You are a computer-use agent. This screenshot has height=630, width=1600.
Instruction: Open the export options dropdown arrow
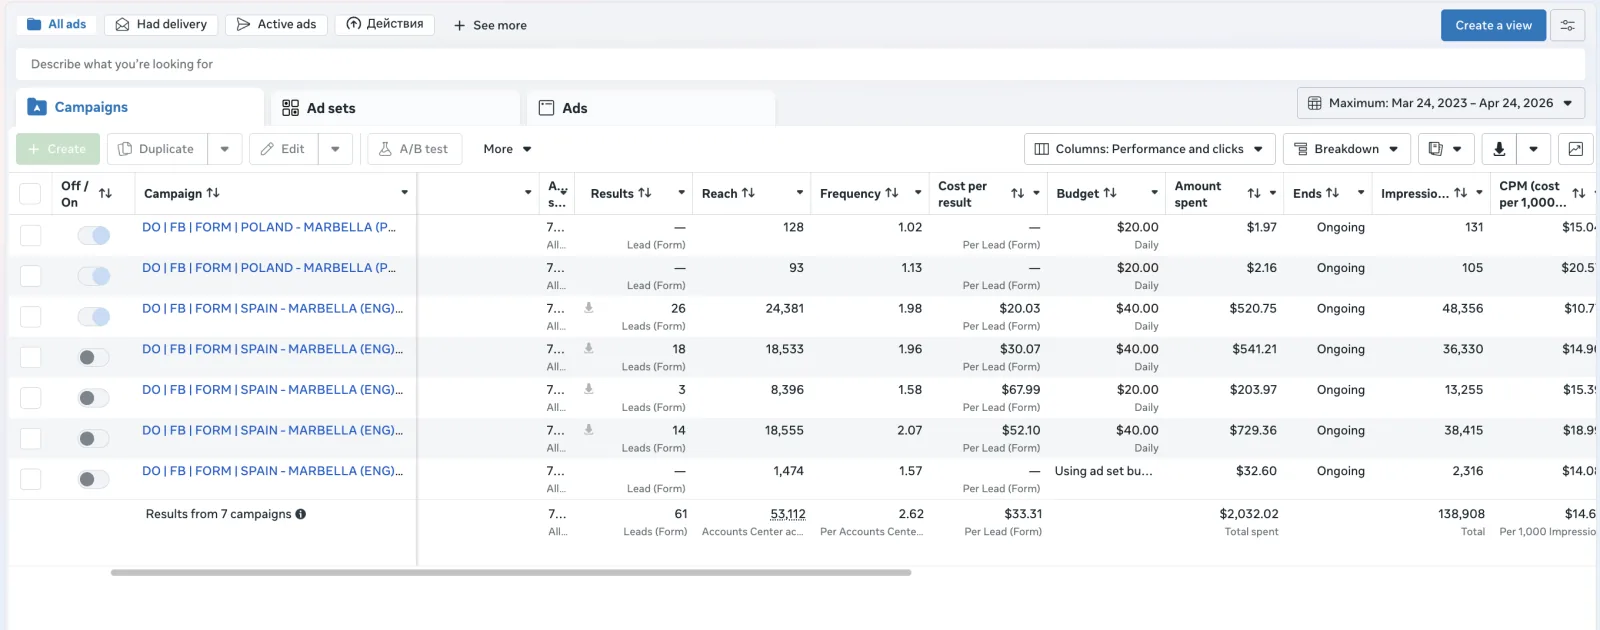(1533, 149)
